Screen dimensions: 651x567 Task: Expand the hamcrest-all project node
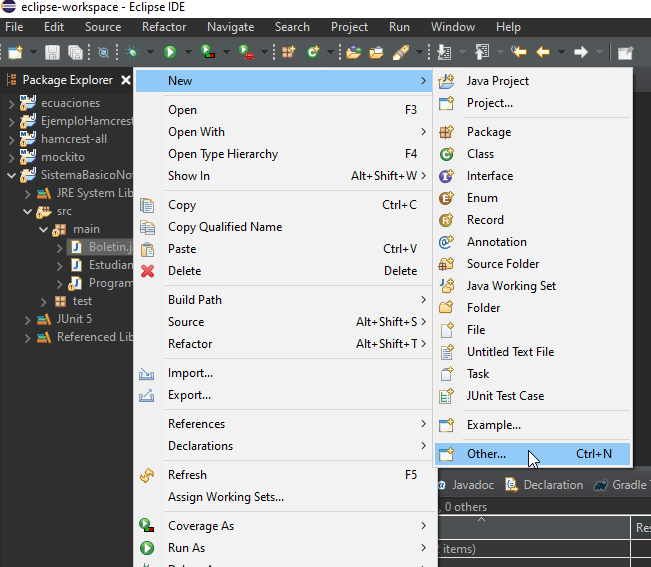tap(12, 140)
